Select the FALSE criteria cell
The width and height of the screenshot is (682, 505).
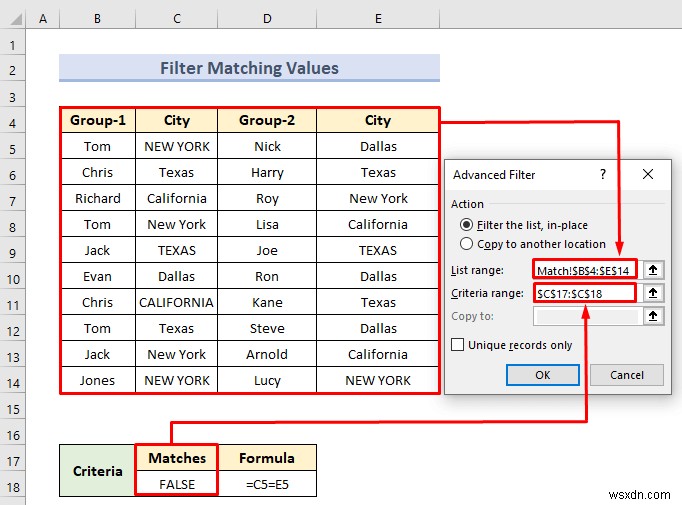point(177,484)
